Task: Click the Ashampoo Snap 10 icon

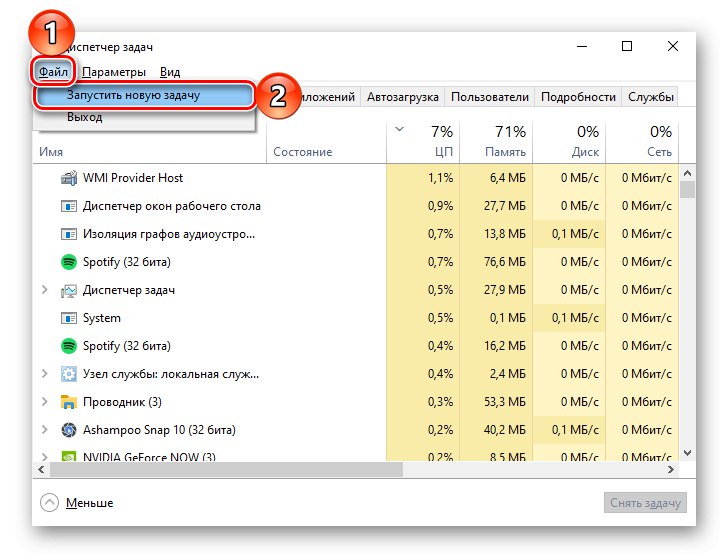Action: (x=69, y=430)
